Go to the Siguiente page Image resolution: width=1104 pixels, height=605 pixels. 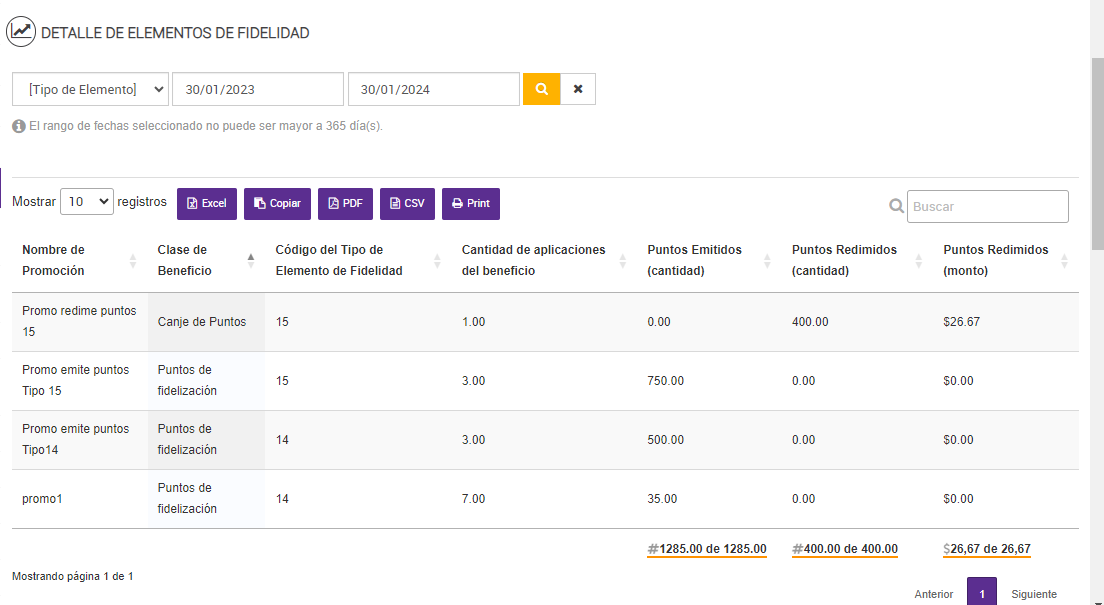(1033, 594)
